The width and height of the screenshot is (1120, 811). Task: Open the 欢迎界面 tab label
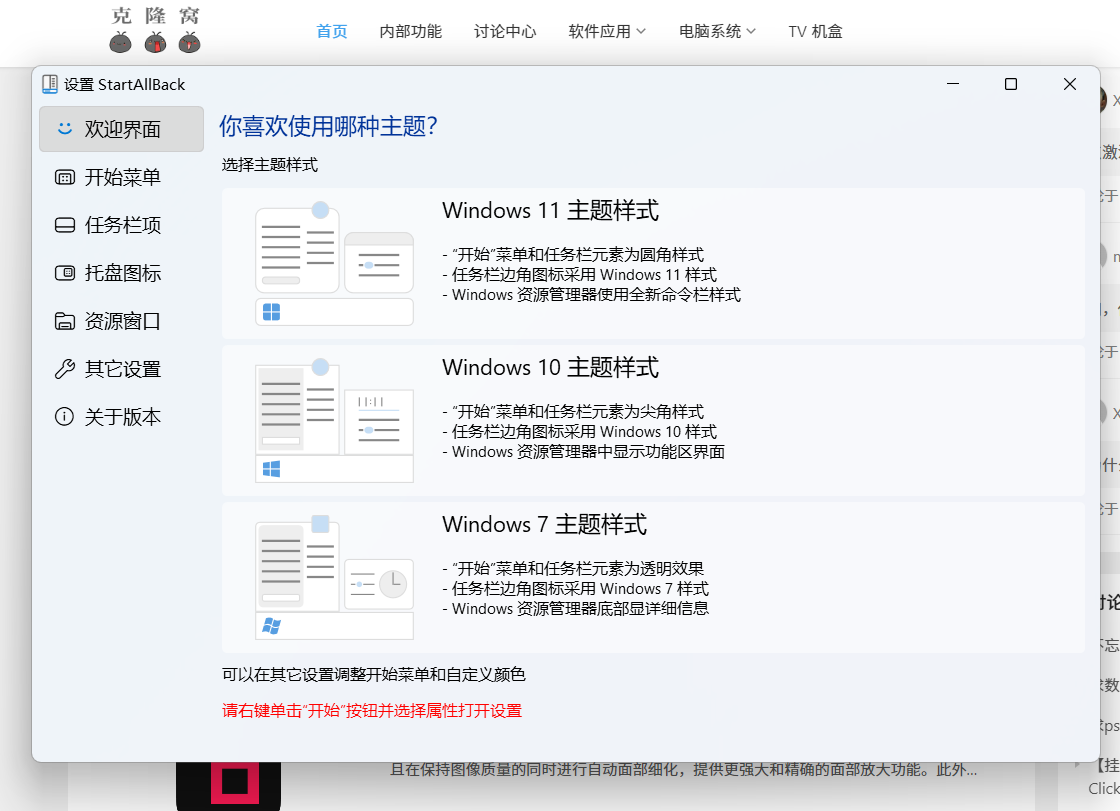(x=123, y=129)
